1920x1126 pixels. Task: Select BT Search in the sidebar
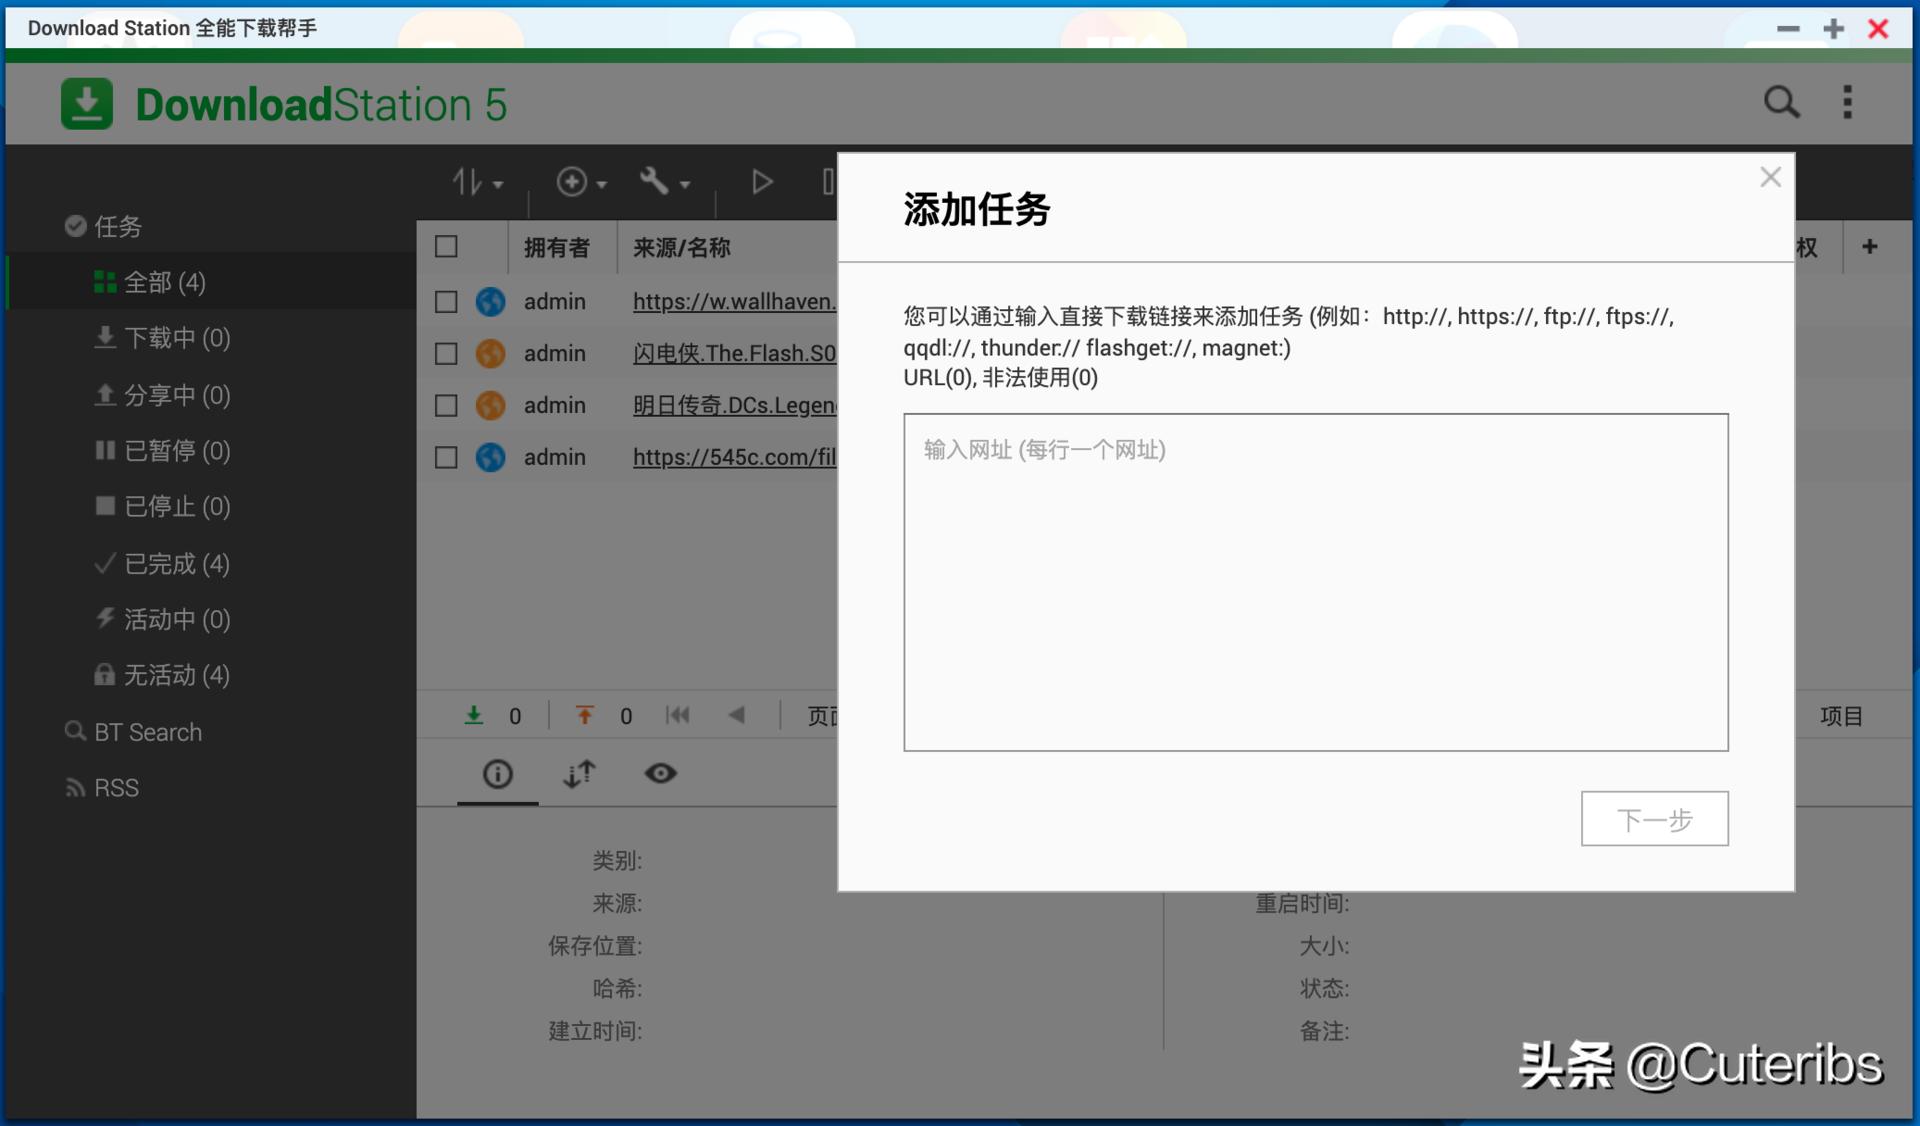click(147, 732)
